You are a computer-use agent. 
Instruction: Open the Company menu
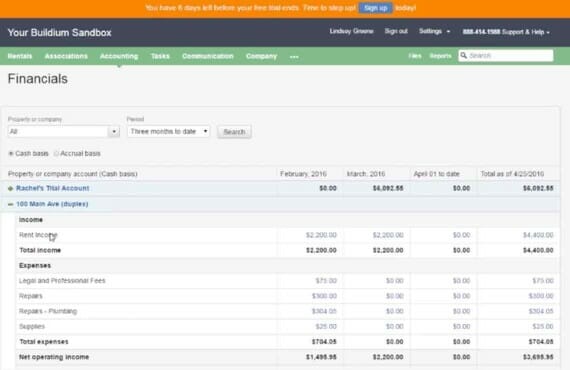point(261,56)
